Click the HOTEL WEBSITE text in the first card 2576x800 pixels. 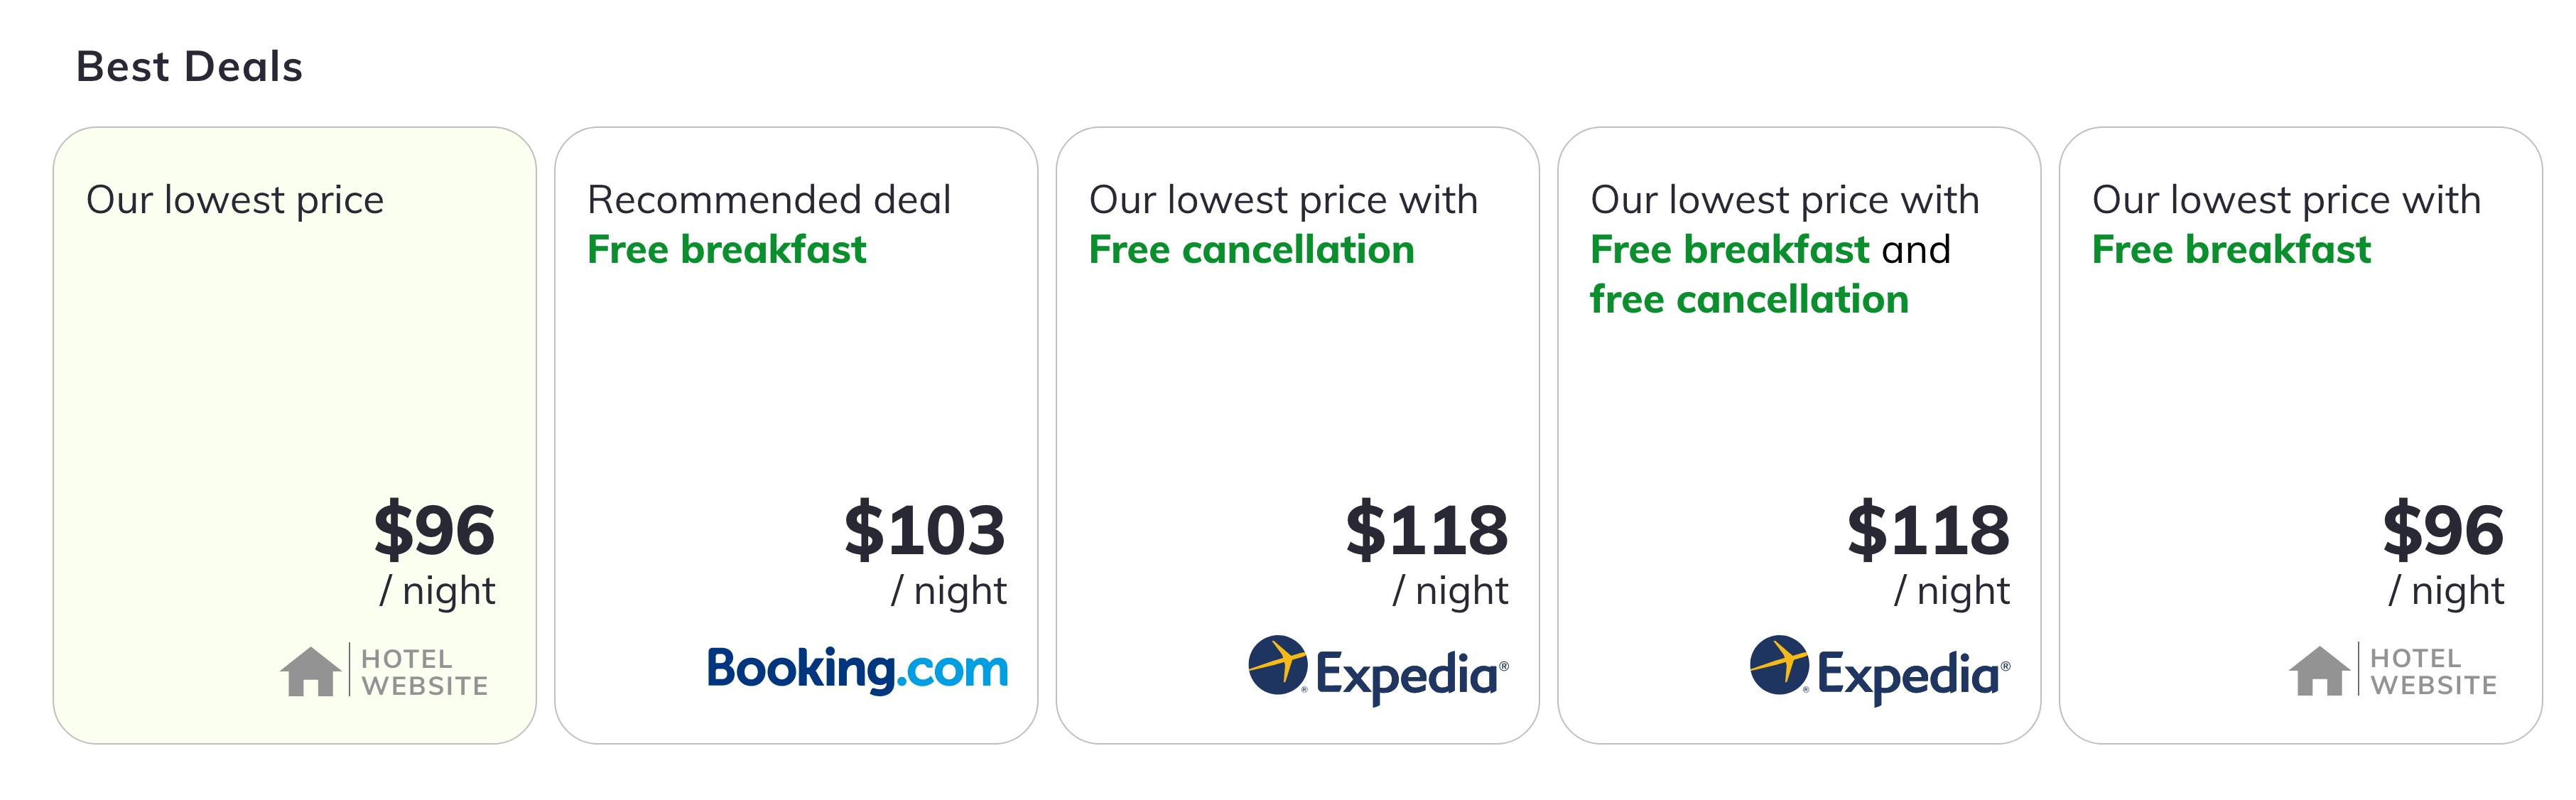tap(425, 672)
